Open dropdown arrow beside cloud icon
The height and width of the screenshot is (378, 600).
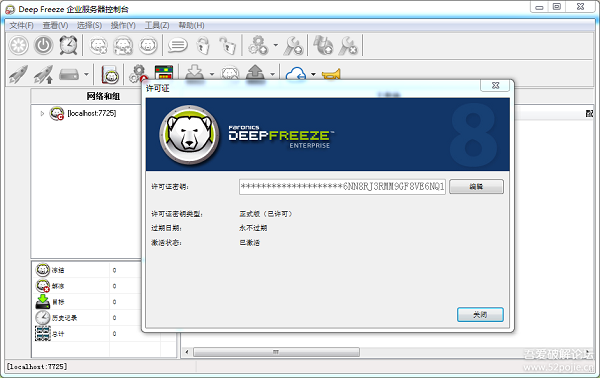[313, 74]
